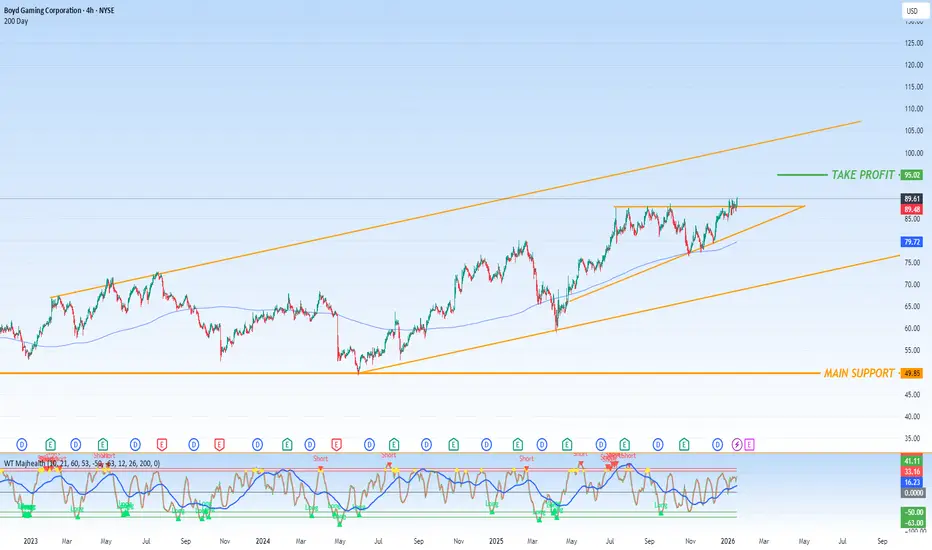Open the July 2025 green earnings marker
This screenshot has width=932, height=550.
(624, 444)
